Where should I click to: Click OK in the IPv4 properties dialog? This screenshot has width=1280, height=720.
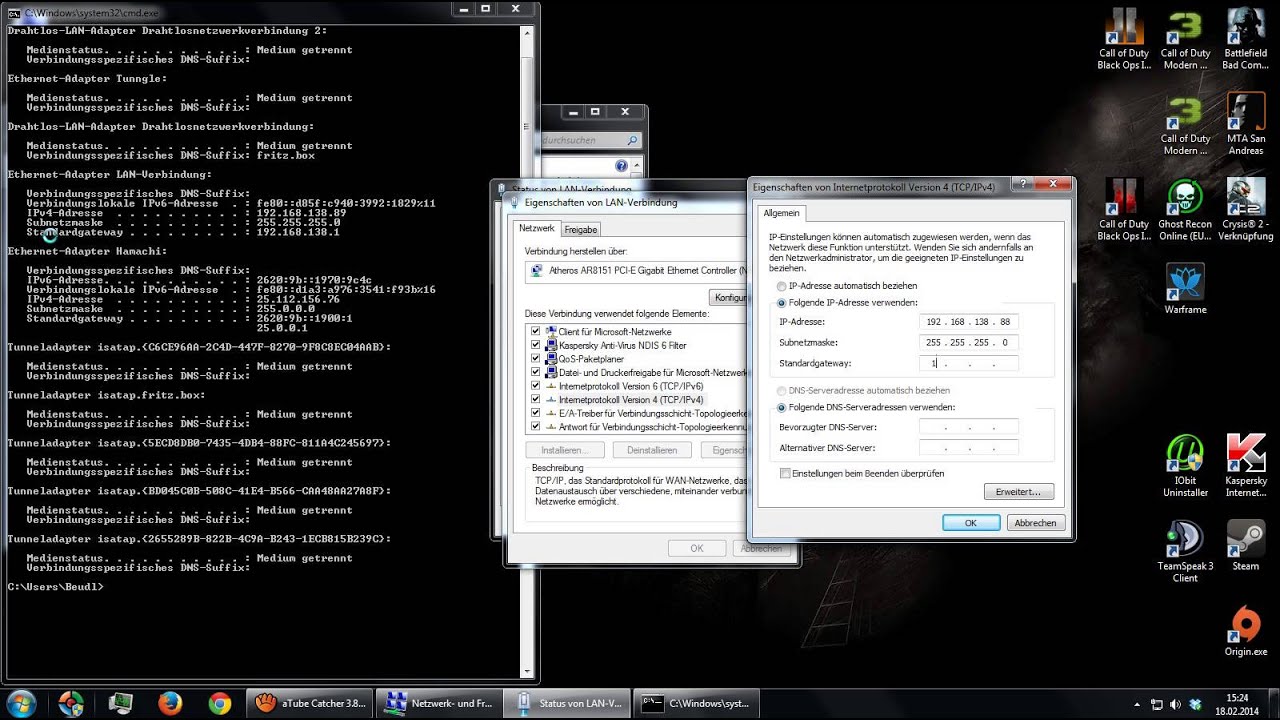[x=971, y=523]
